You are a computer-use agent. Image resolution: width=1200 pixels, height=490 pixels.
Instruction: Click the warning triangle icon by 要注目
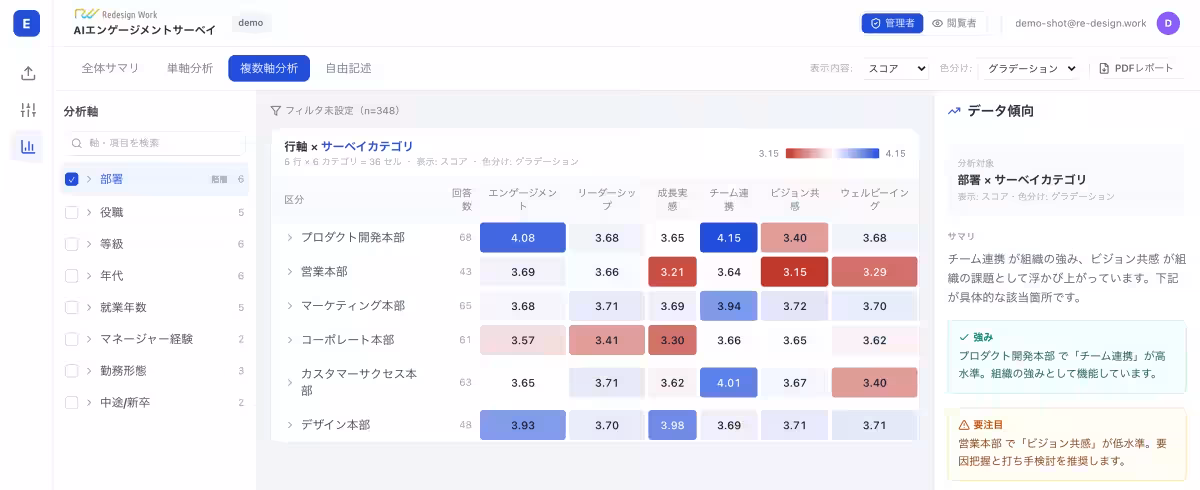964,424
